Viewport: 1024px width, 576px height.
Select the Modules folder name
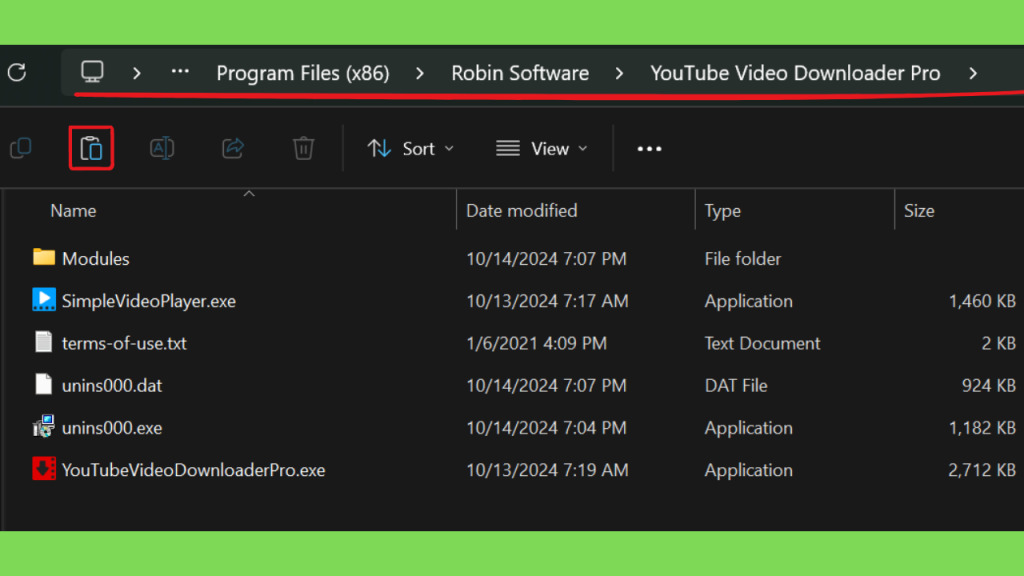(x=95, y=259)
